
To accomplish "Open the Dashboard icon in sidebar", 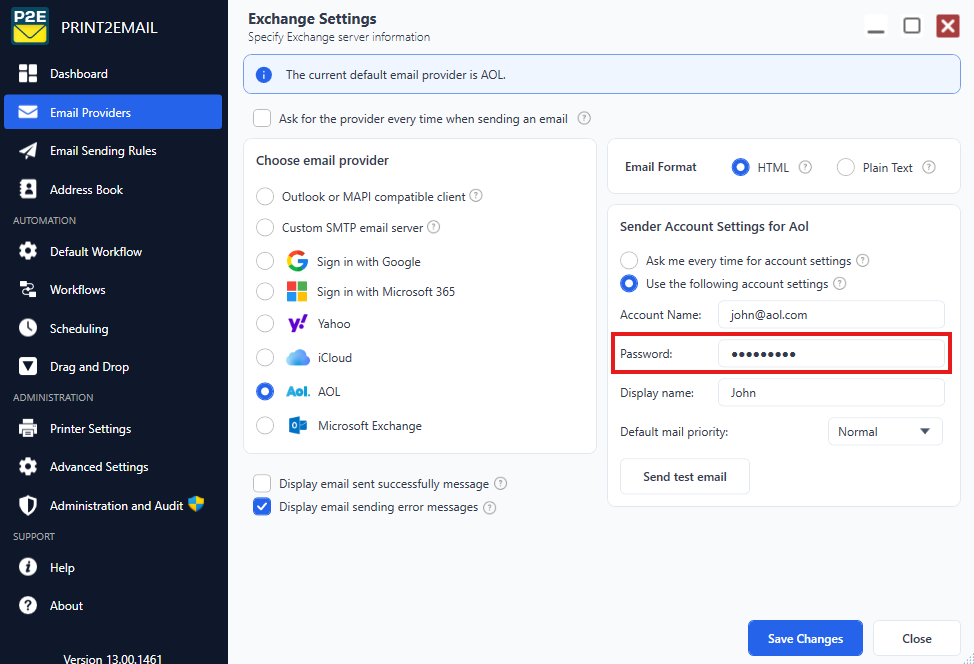I will (28, 73).
